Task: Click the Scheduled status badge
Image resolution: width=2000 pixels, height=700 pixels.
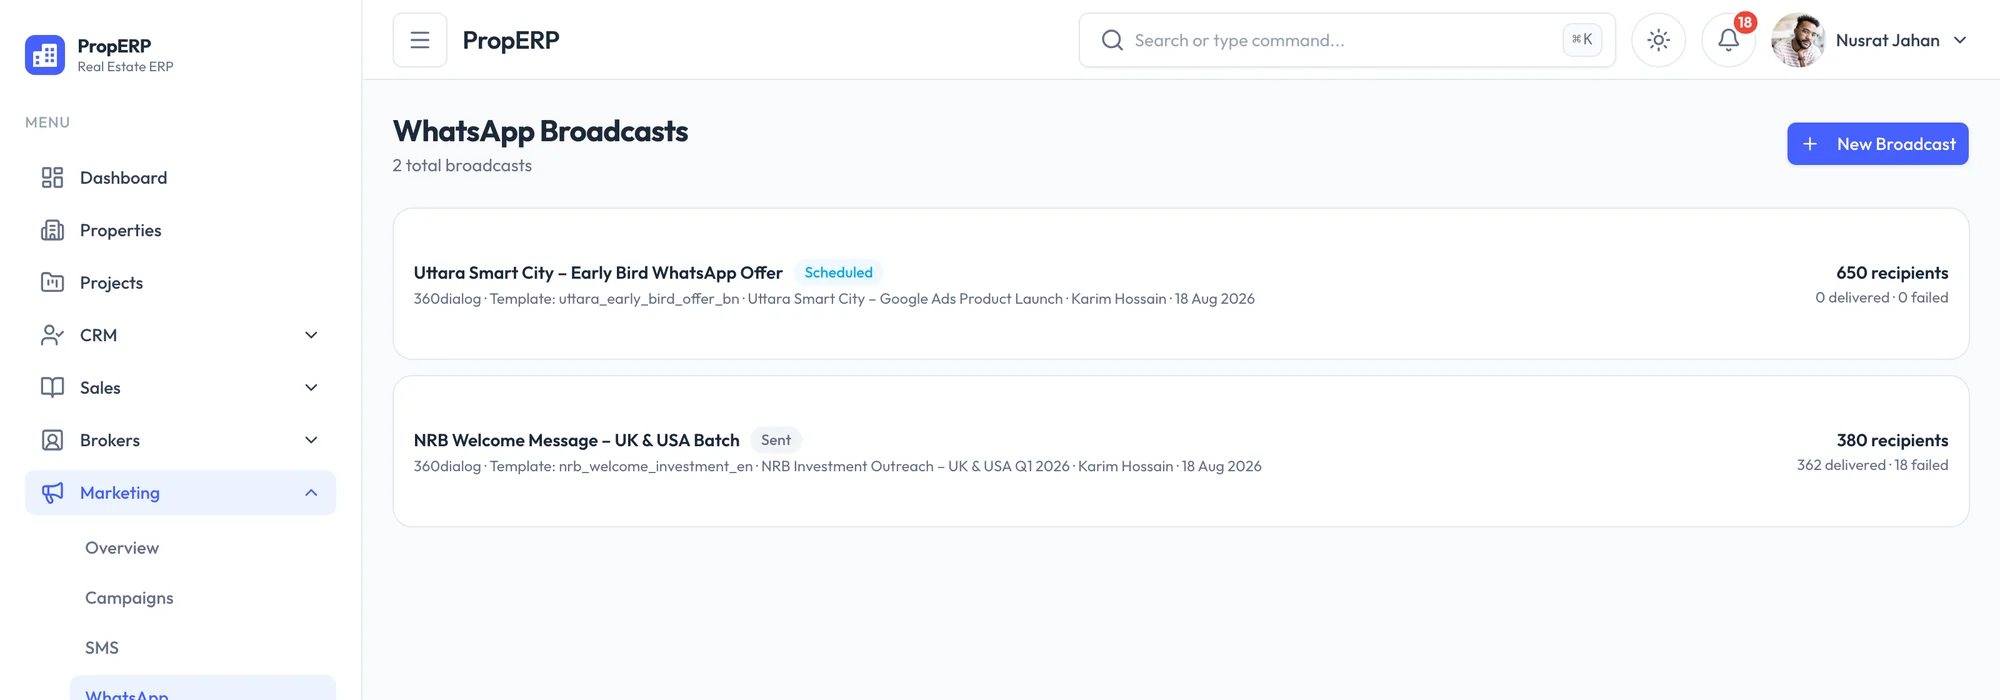Action: tap(838, 272)
